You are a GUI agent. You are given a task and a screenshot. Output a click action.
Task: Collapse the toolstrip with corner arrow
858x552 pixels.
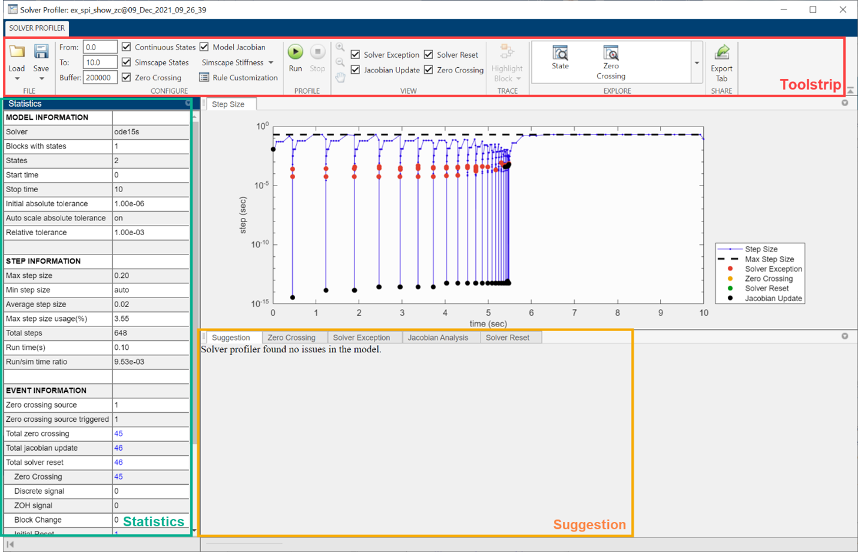(x=850, y=90)
